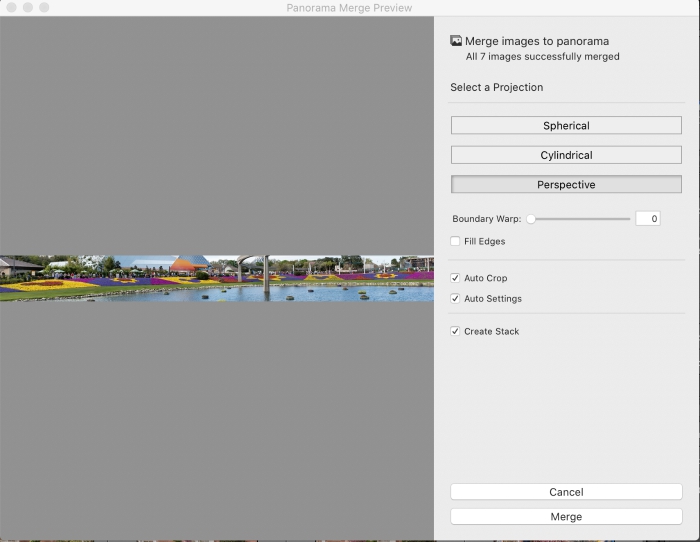700x542 pixels.
Task: Cancel the panorama merge
Action: 566,492
